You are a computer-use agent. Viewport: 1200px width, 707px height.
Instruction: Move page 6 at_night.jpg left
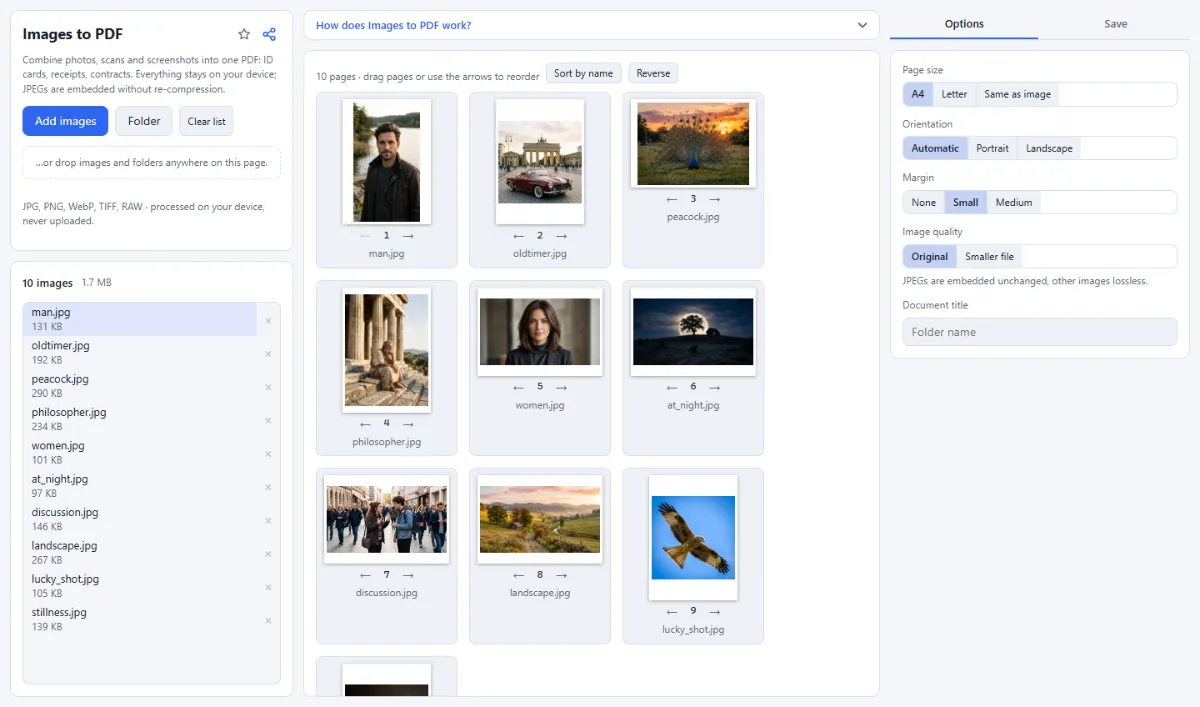[x=671, y=387]
